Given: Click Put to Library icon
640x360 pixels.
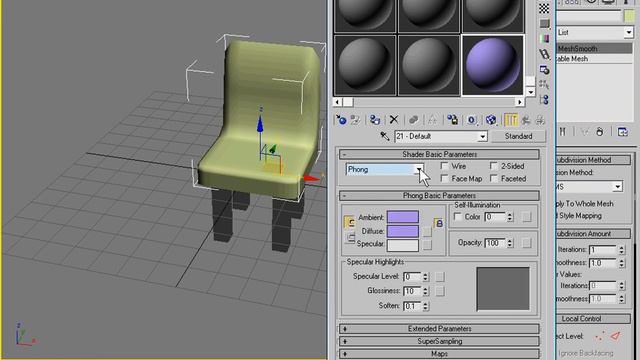Looking at the screenshot, I should click(x=452, y=120).
